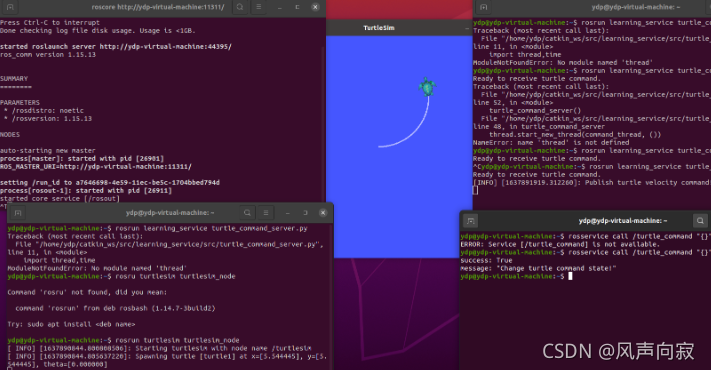Click 'ERROR: Service [/turtle_command] is not available' line

(x=560, y=244)
